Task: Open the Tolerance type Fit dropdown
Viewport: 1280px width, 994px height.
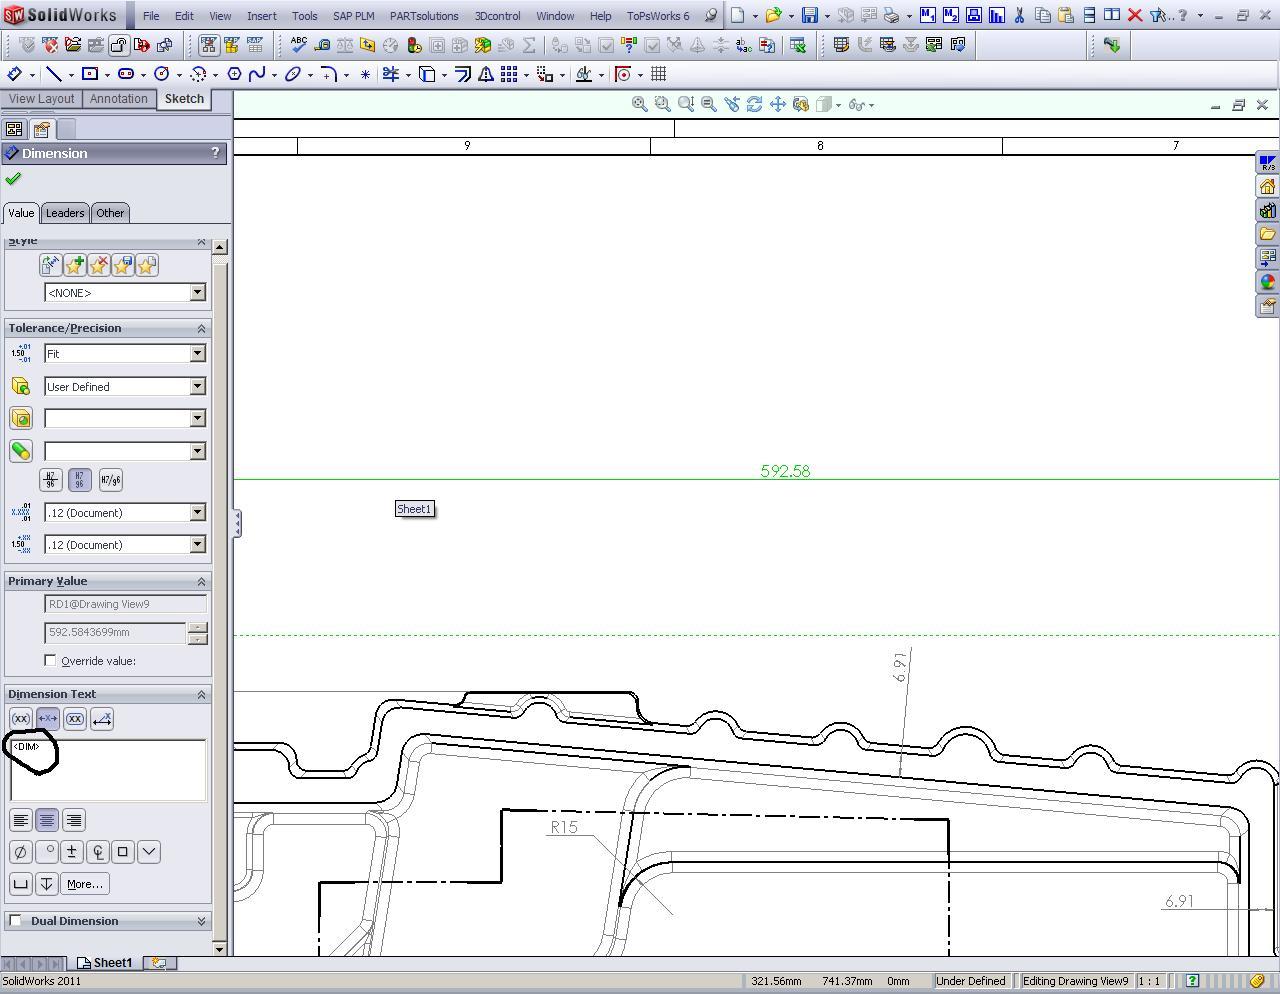Action: coord(125,354)
